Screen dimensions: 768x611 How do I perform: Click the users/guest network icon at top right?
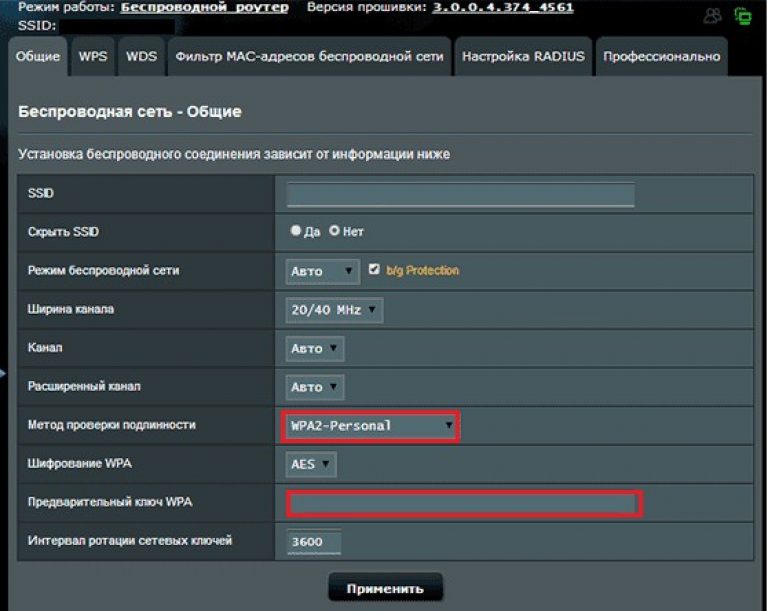tap(712, 15)
